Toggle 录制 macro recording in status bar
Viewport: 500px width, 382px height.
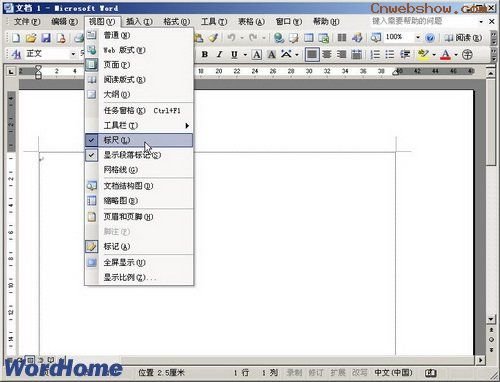[x=294, y=372]
